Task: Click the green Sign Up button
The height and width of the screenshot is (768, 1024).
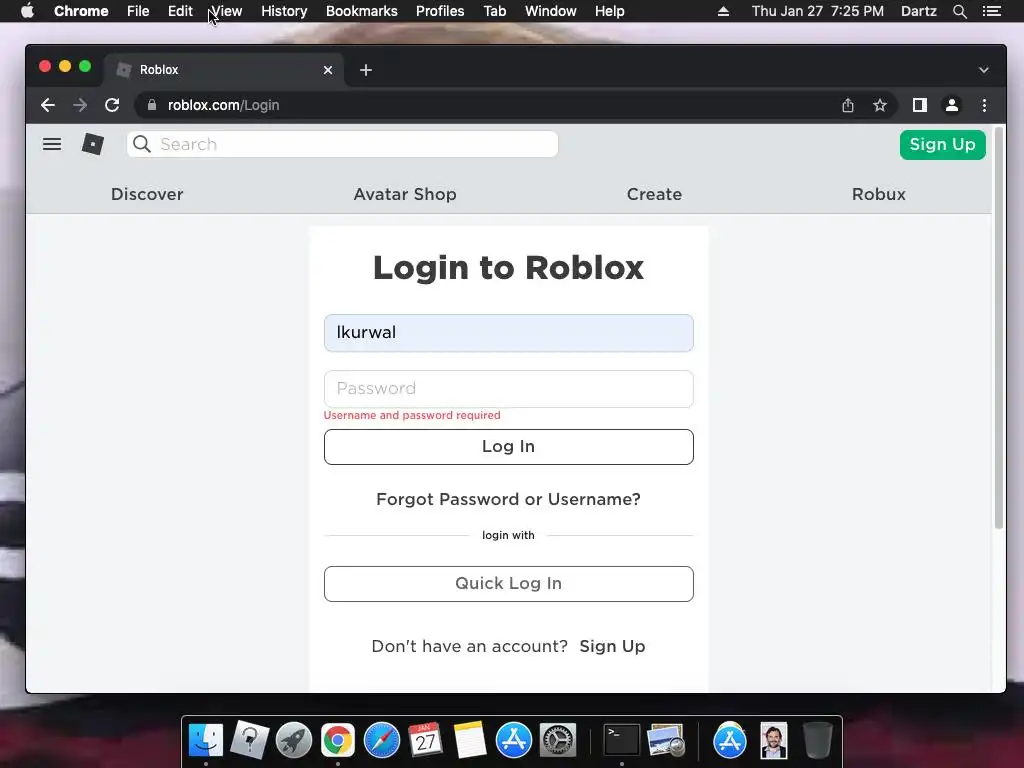Action: [942, 144]
